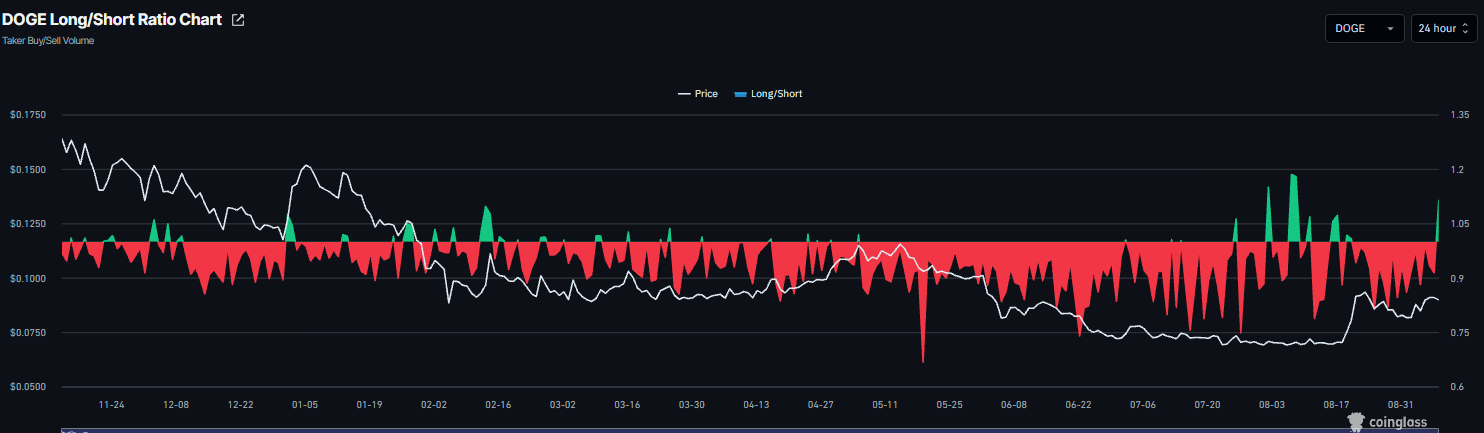1484x433 pixels.
Task: Click the 12-08 date label
Action: point(176,405)
